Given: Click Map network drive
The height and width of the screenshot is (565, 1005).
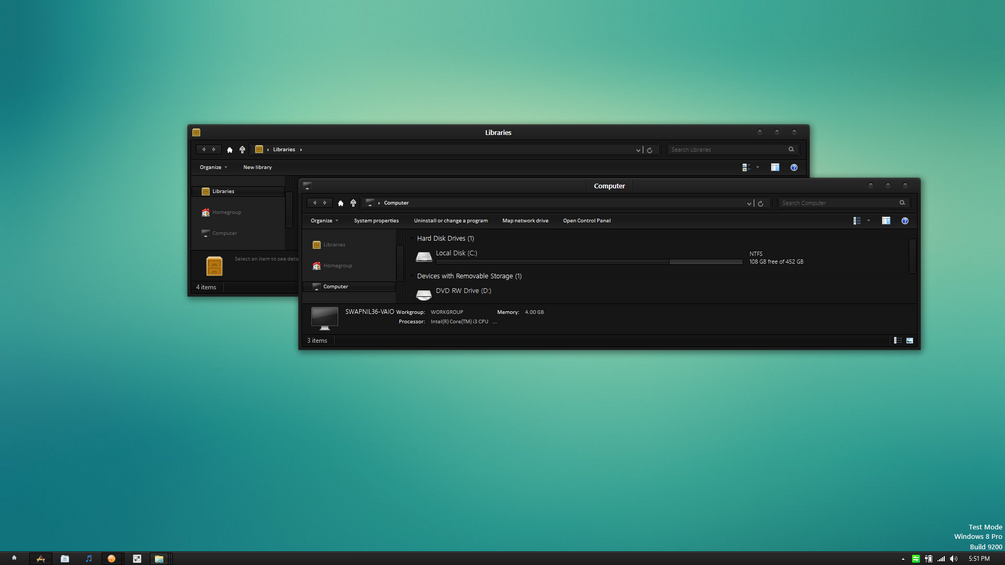Looking at the screenshot, I should (x=525, y=220).
